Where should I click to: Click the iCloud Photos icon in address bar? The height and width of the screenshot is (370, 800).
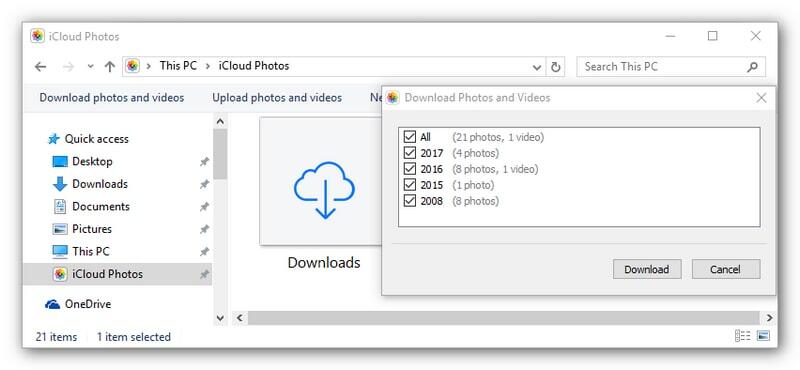coord(133,66)
